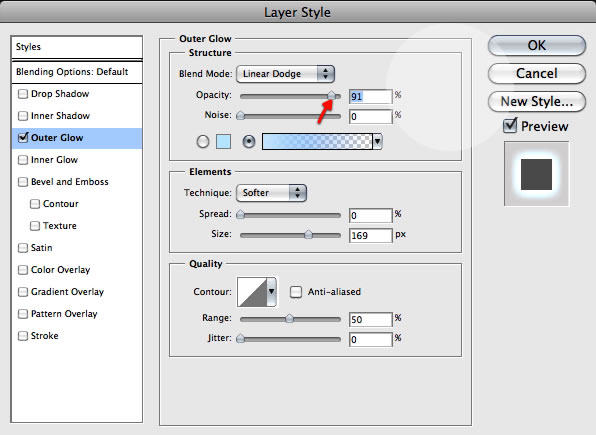Enable the Anti-aliased checkbox
Screen dimensions: 596x435
coord(296,292)
